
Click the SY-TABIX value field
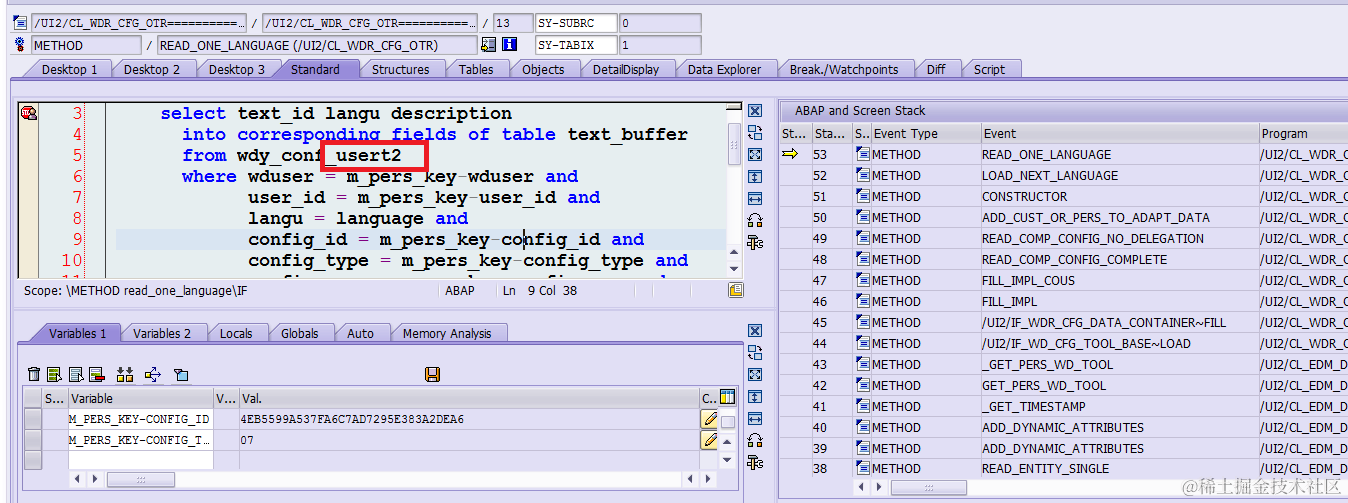tap(659, 45)
